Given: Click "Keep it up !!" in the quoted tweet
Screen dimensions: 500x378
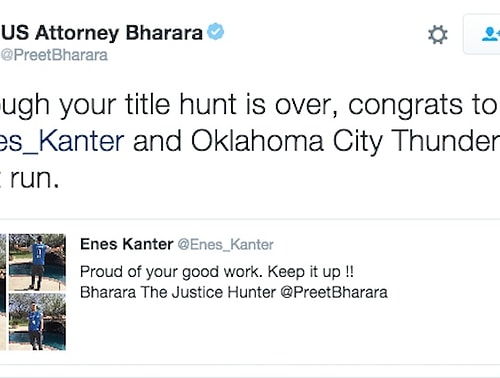Looking at the screenshot, I should pos(311,272).
